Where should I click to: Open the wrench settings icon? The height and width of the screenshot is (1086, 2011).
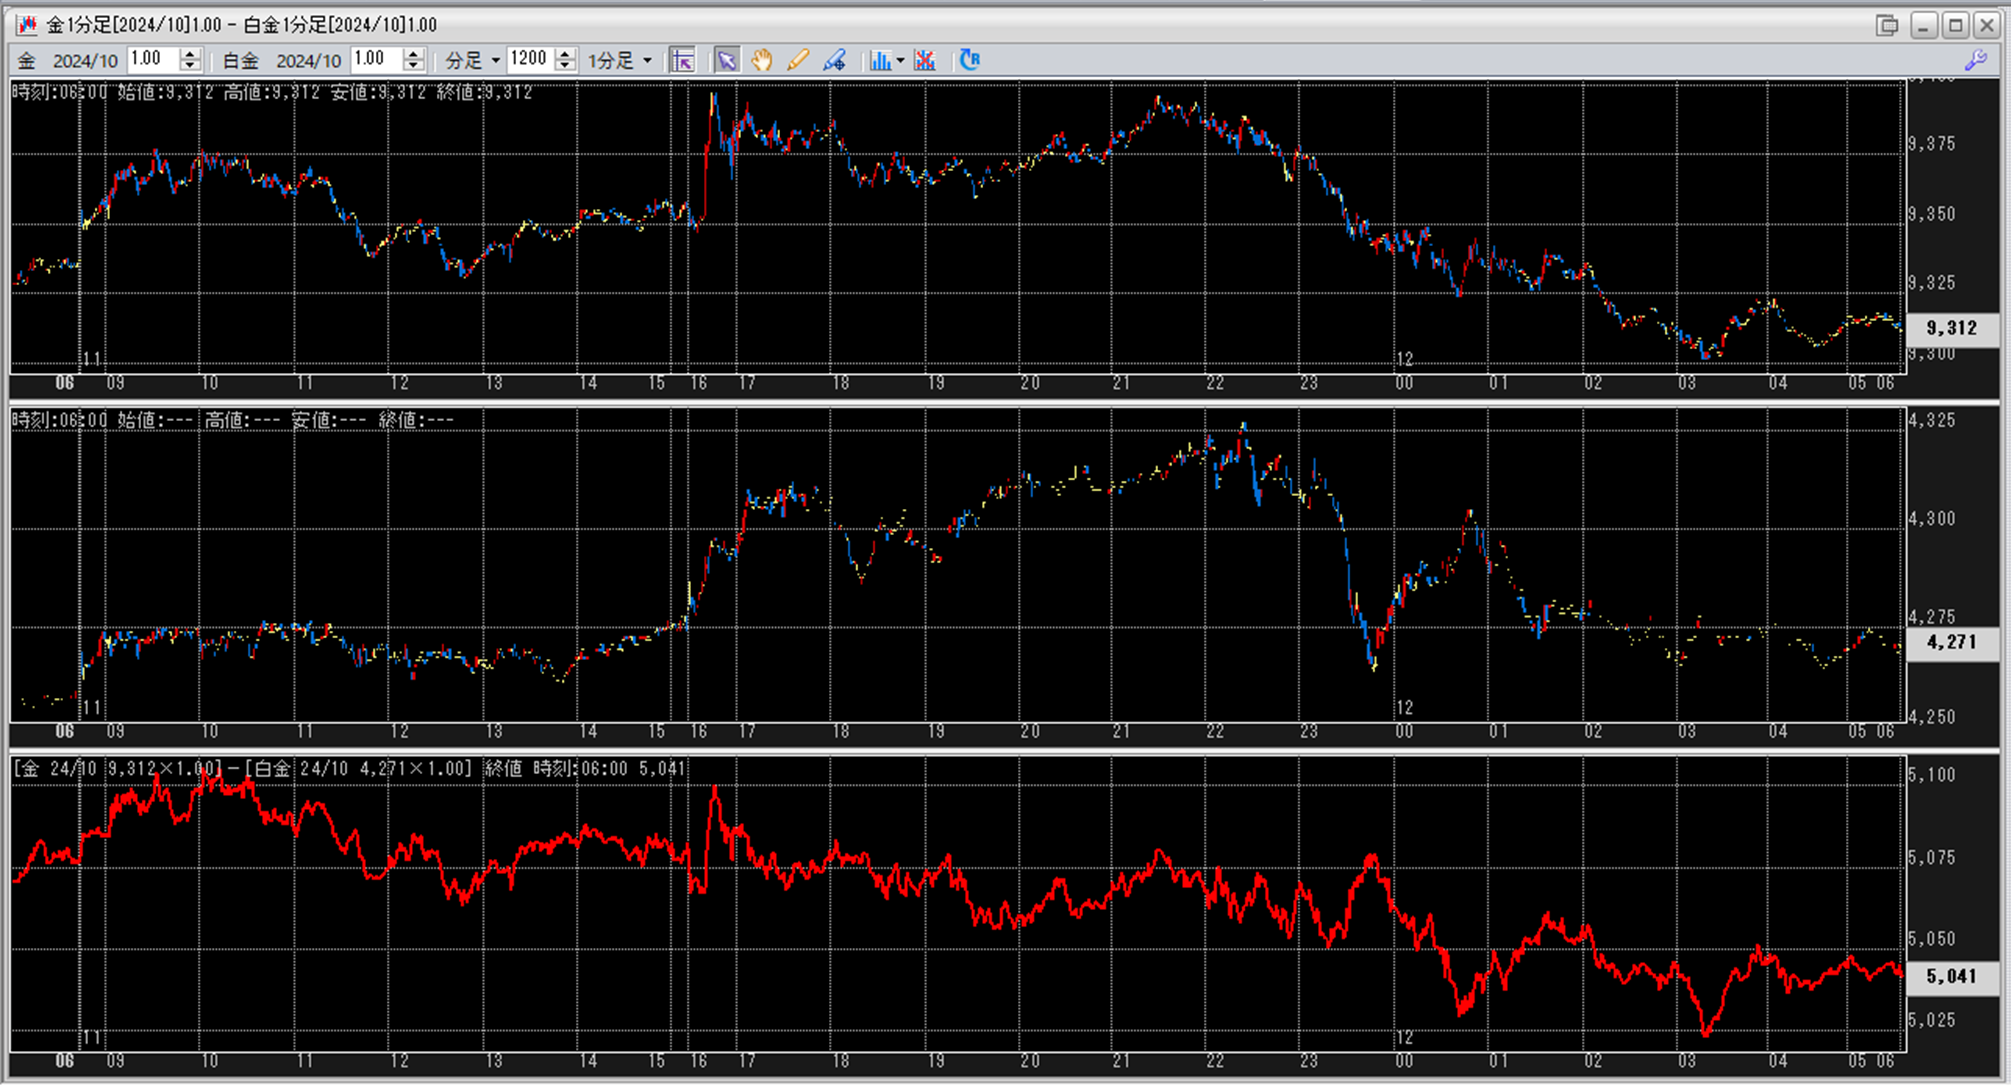pyautogui.click(x=1975, y=61)
